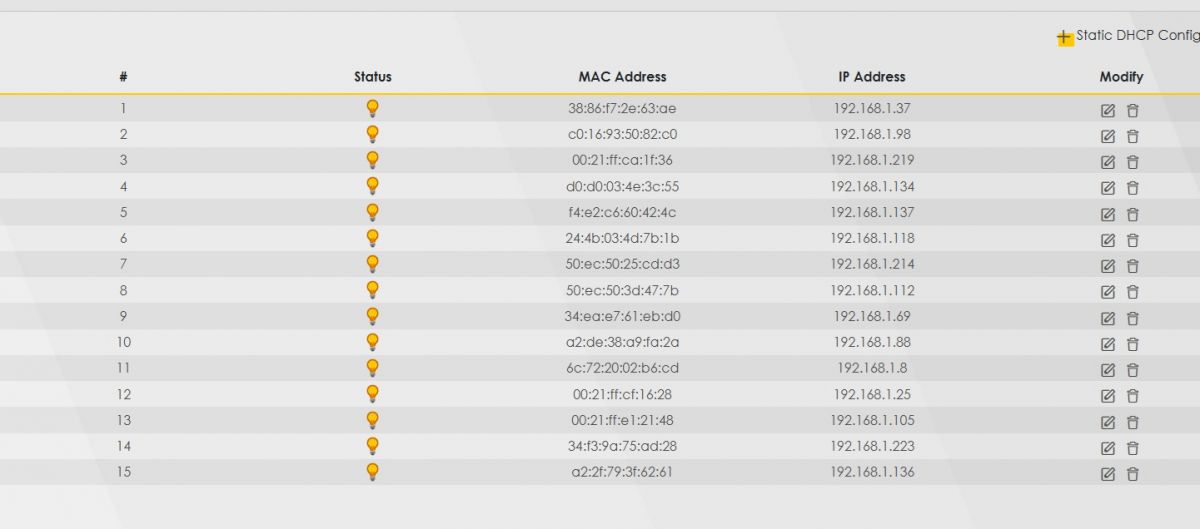Image resolution: width=1200 pixels, height=529 pixels.
Task: Toggle status bulb for row 15
Action: 373,472
